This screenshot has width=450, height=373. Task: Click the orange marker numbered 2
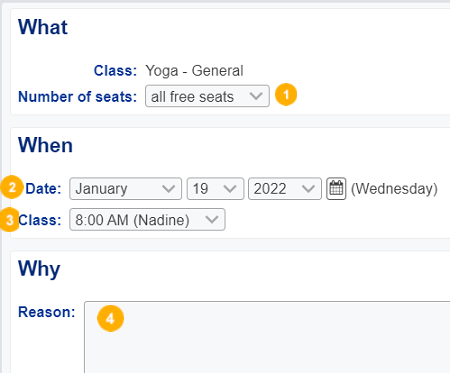click(12, 187)
